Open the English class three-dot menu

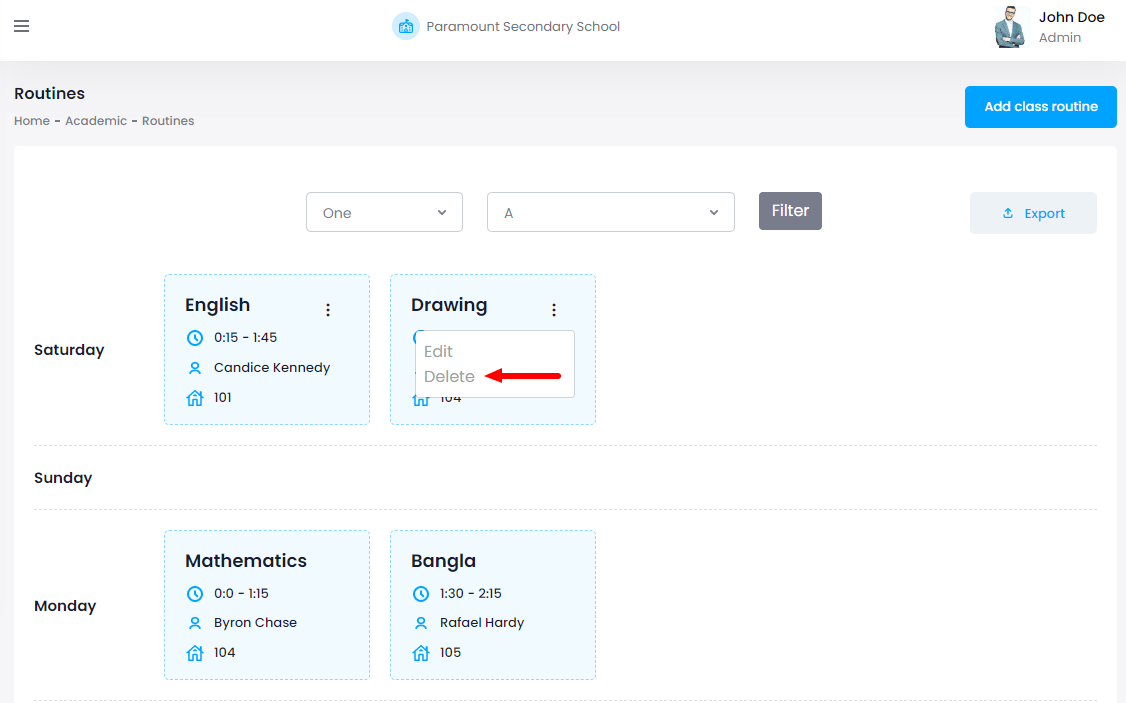tap(328, 310)
